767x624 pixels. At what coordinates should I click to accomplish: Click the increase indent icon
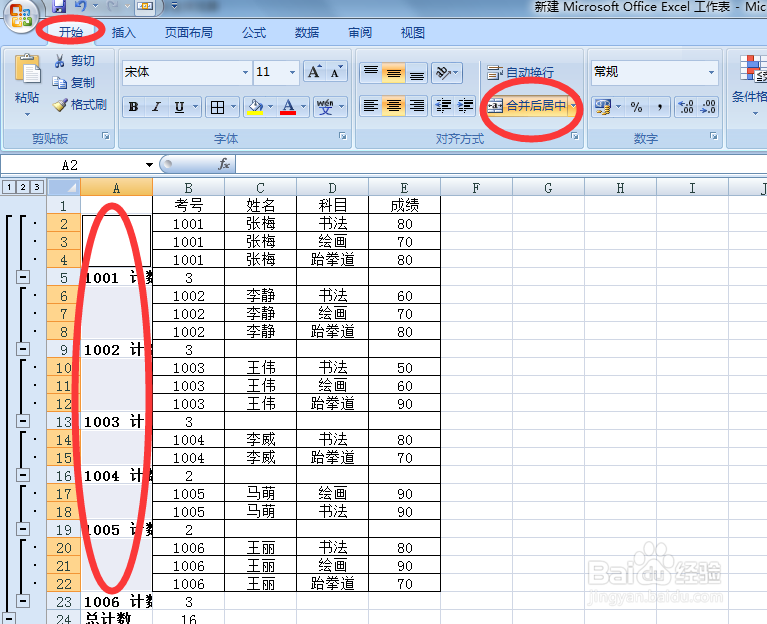click(x=465, y=106)
